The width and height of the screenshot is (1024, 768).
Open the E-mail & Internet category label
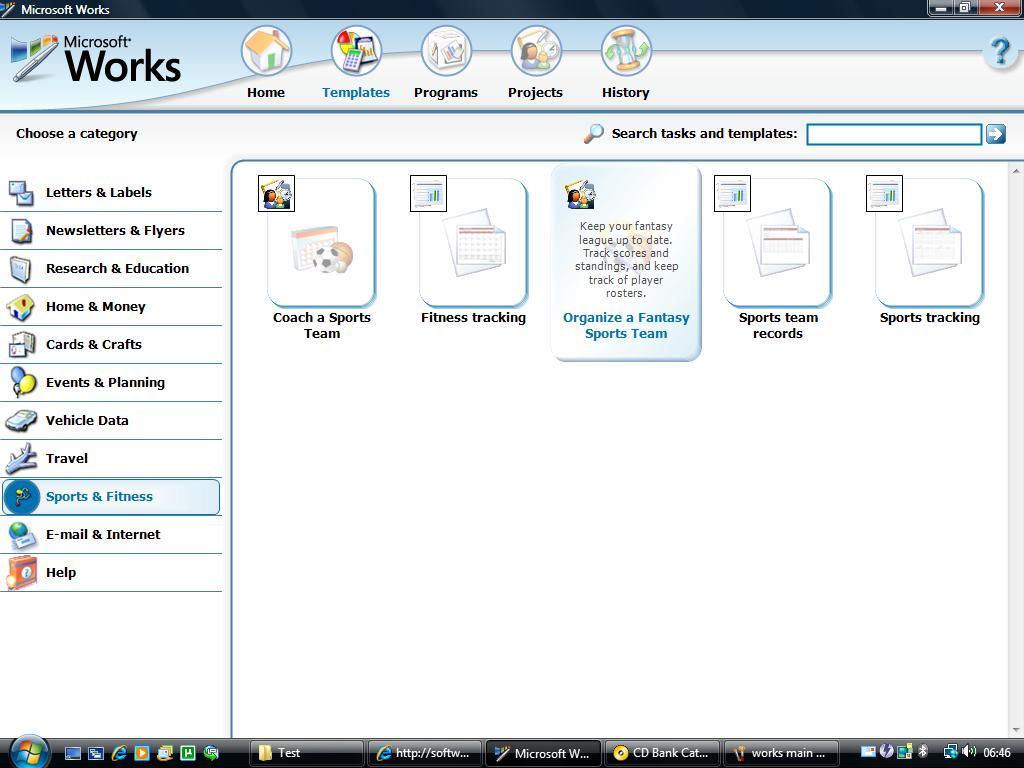[x=103, y=534]
